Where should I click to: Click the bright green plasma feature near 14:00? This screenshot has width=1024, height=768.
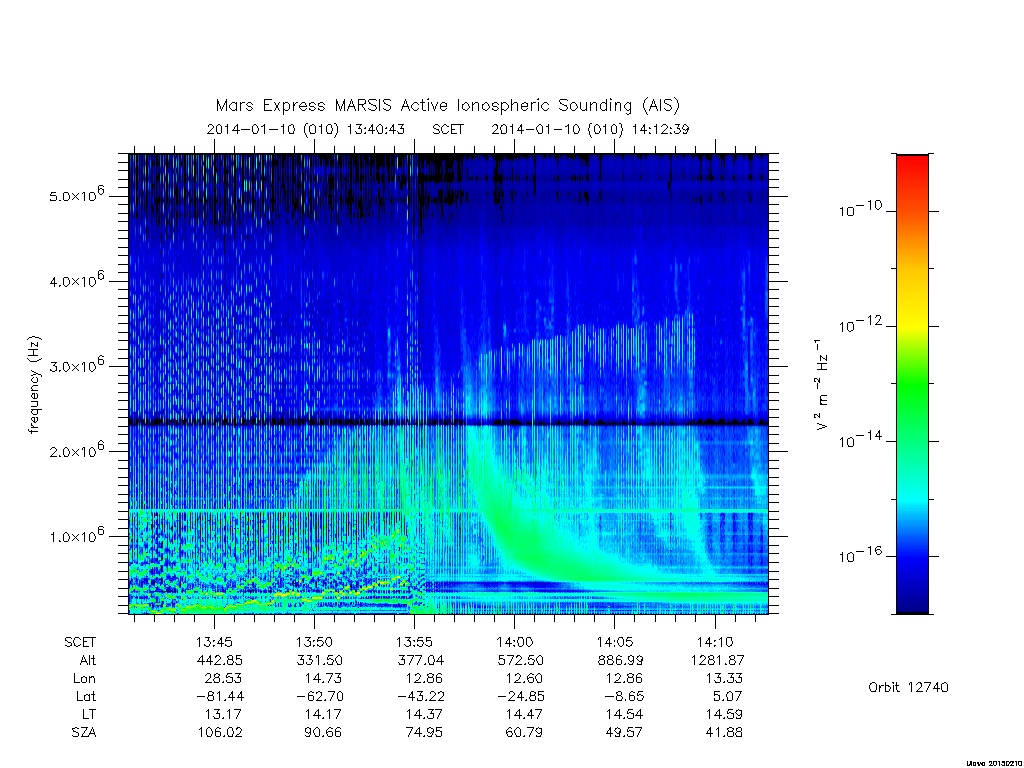pos(522,529)
